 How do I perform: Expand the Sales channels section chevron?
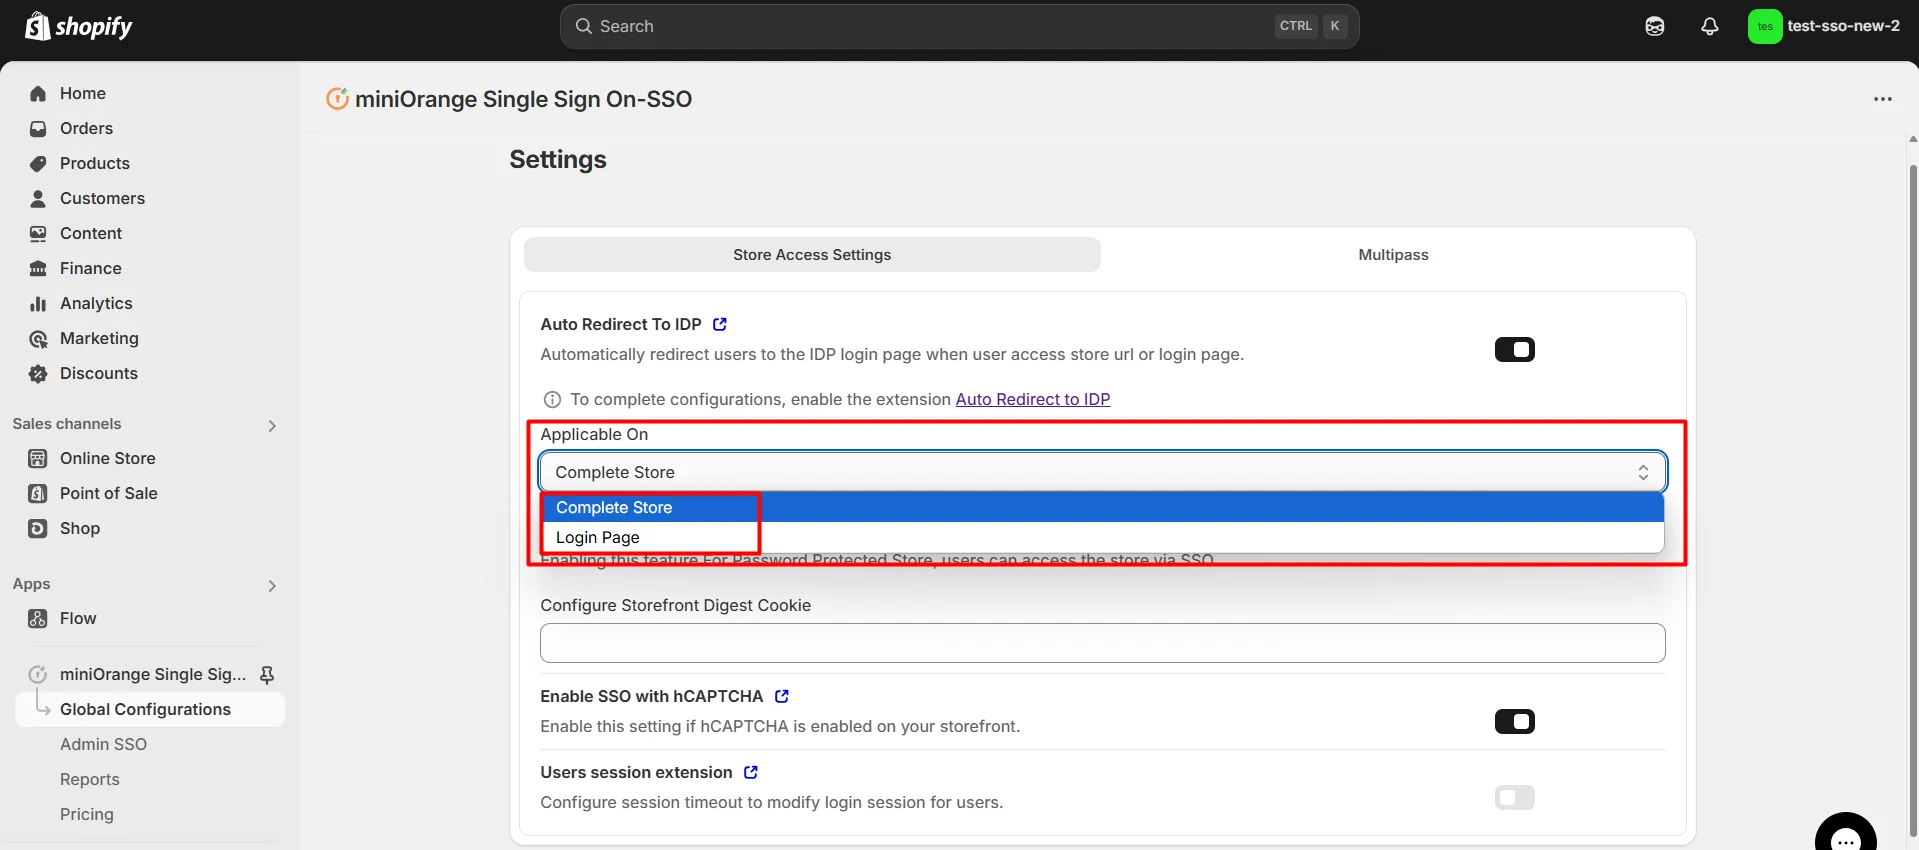[272, 425]
